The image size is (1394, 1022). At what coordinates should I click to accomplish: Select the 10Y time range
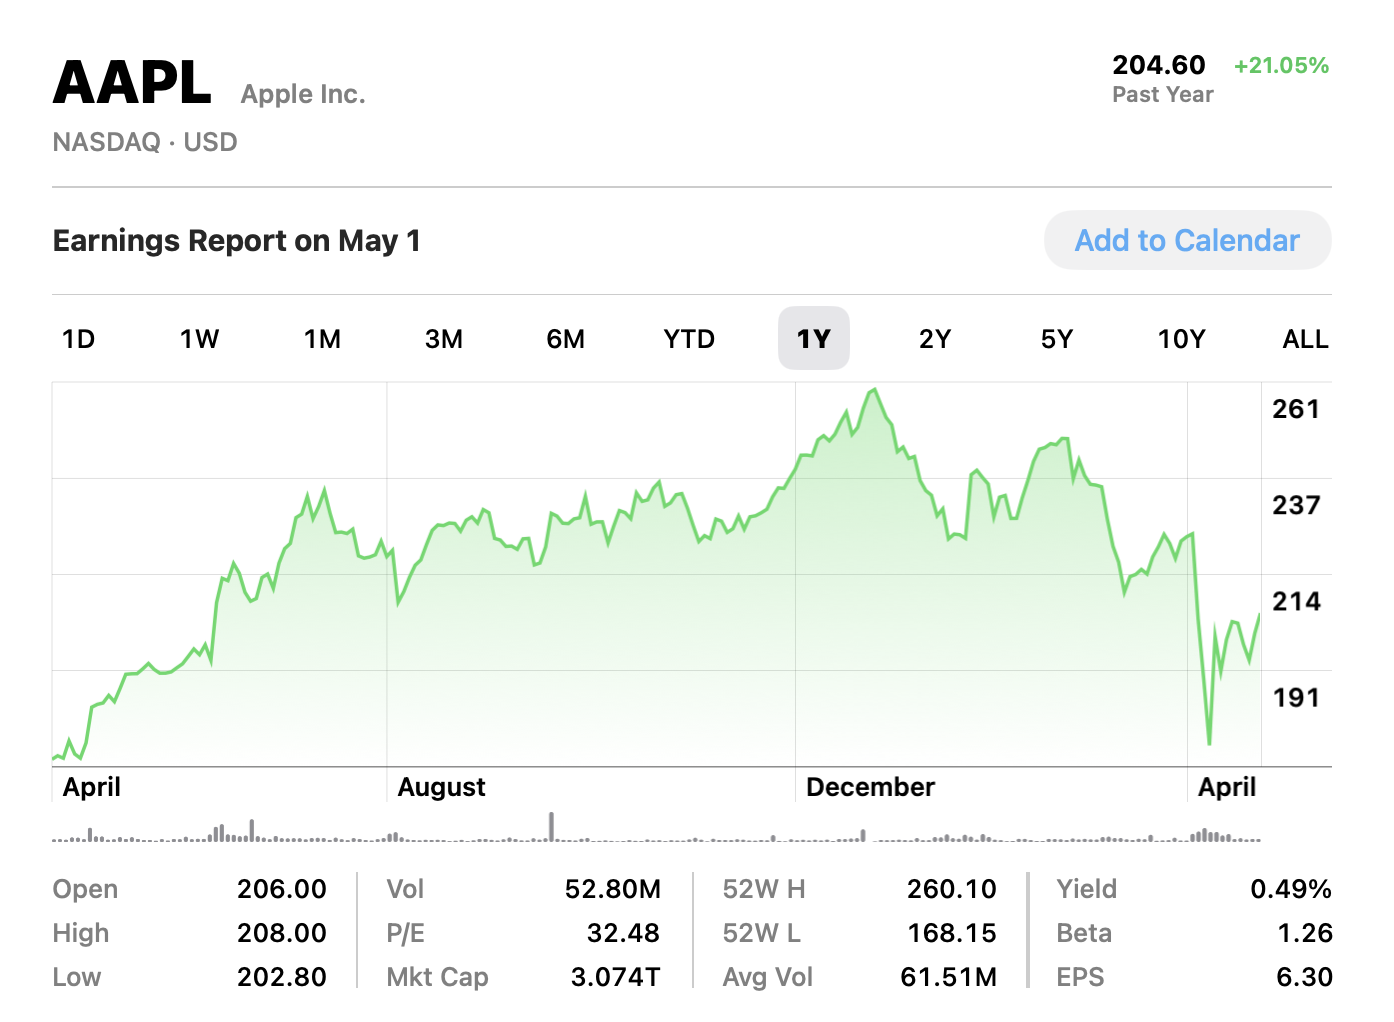[x=1181, y=339]
